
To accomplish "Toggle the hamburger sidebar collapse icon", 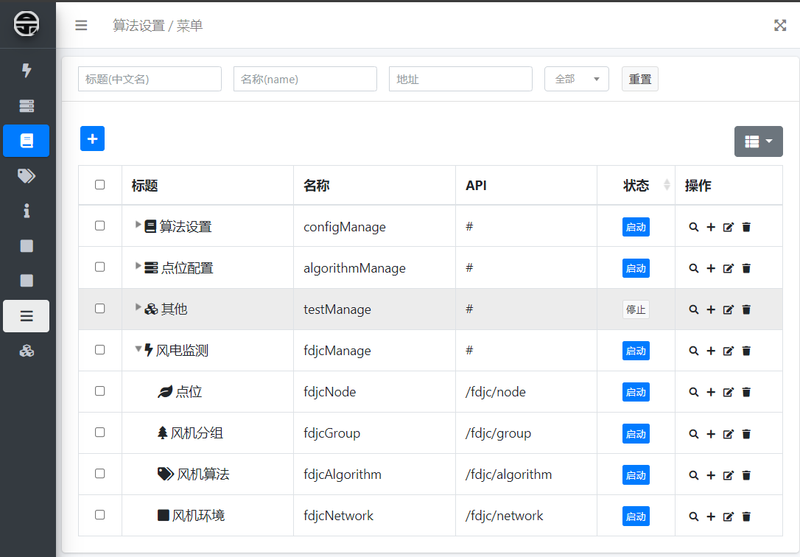I will [x=81, y=26].
